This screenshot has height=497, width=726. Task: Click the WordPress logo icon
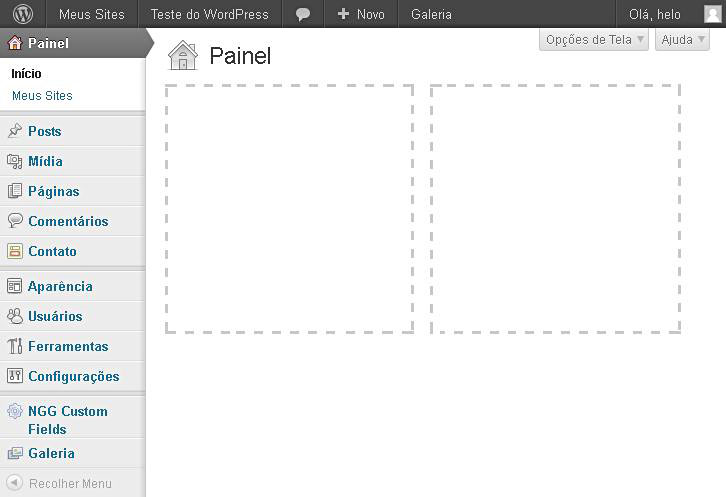click(x=24, y=14)
